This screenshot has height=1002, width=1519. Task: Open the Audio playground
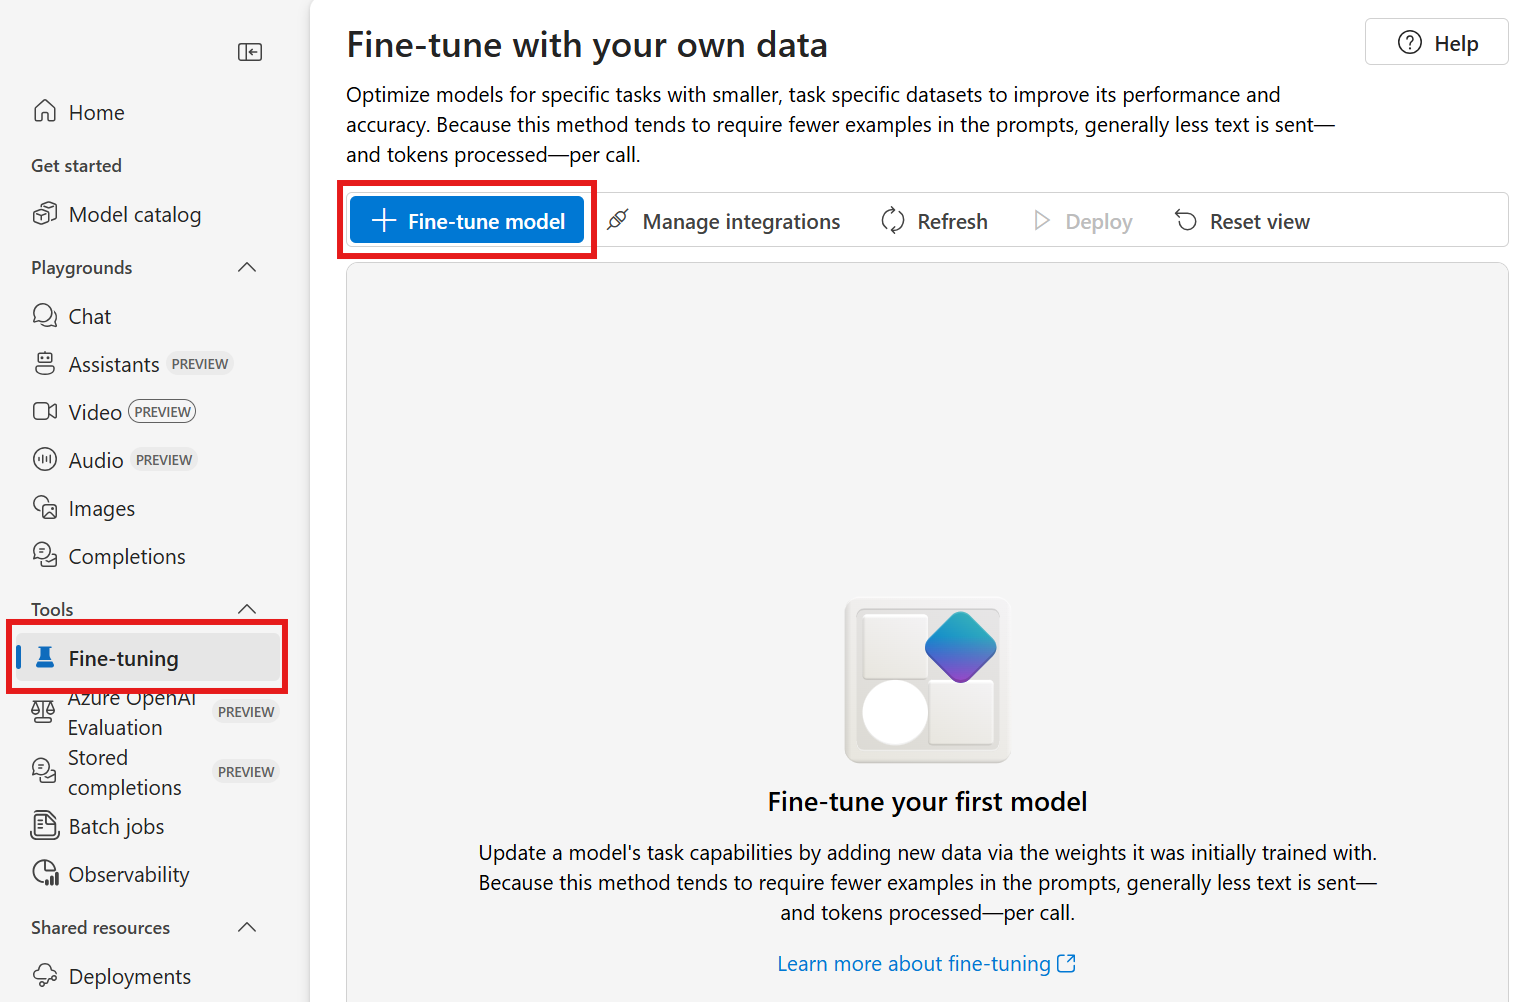[96, 460]
